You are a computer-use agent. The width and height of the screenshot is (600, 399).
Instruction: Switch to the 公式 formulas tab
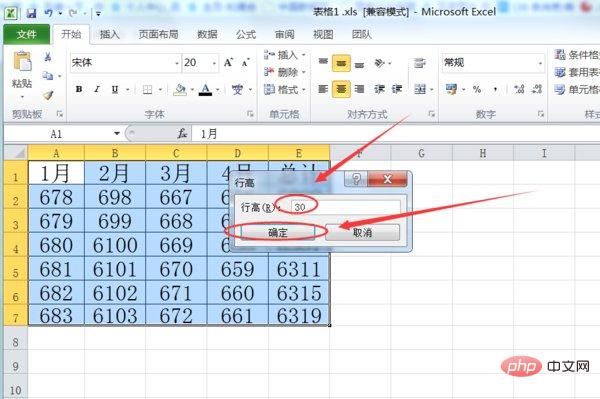246,34
